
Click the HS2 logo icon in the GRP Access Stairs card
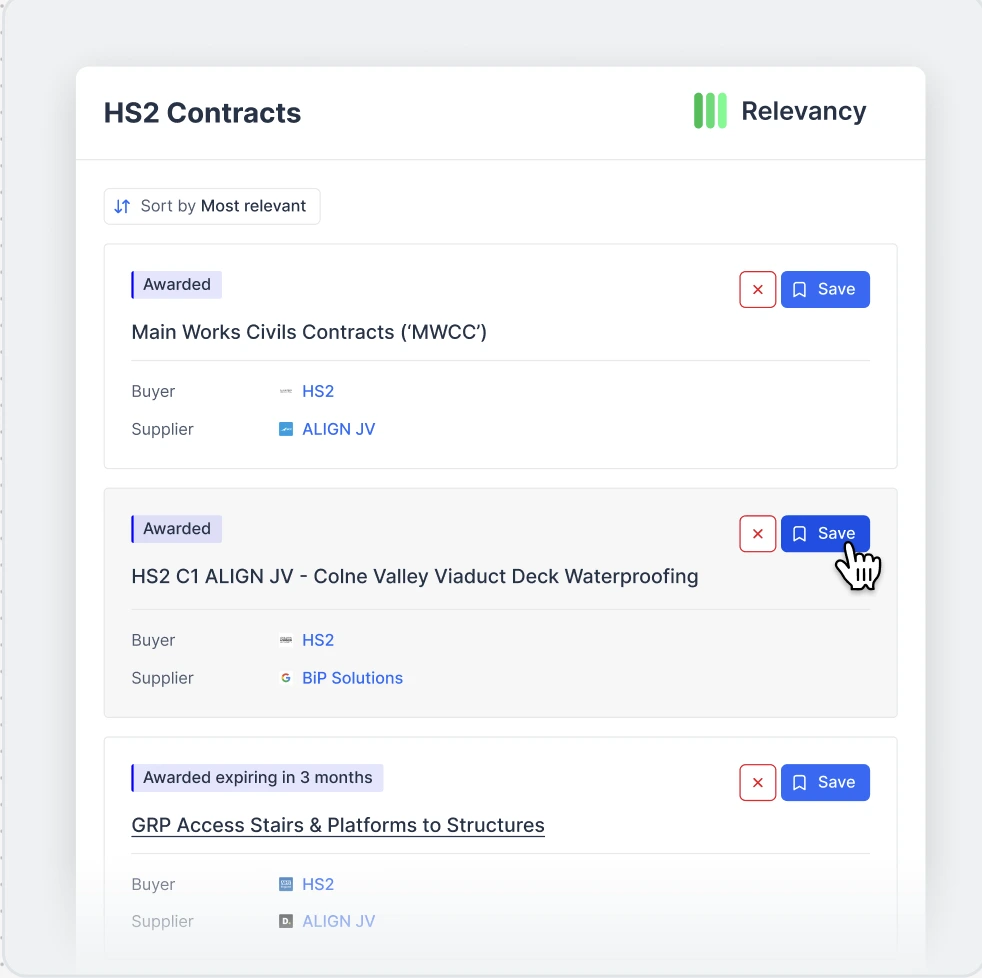pyautogui.click(x=286, y=884)
